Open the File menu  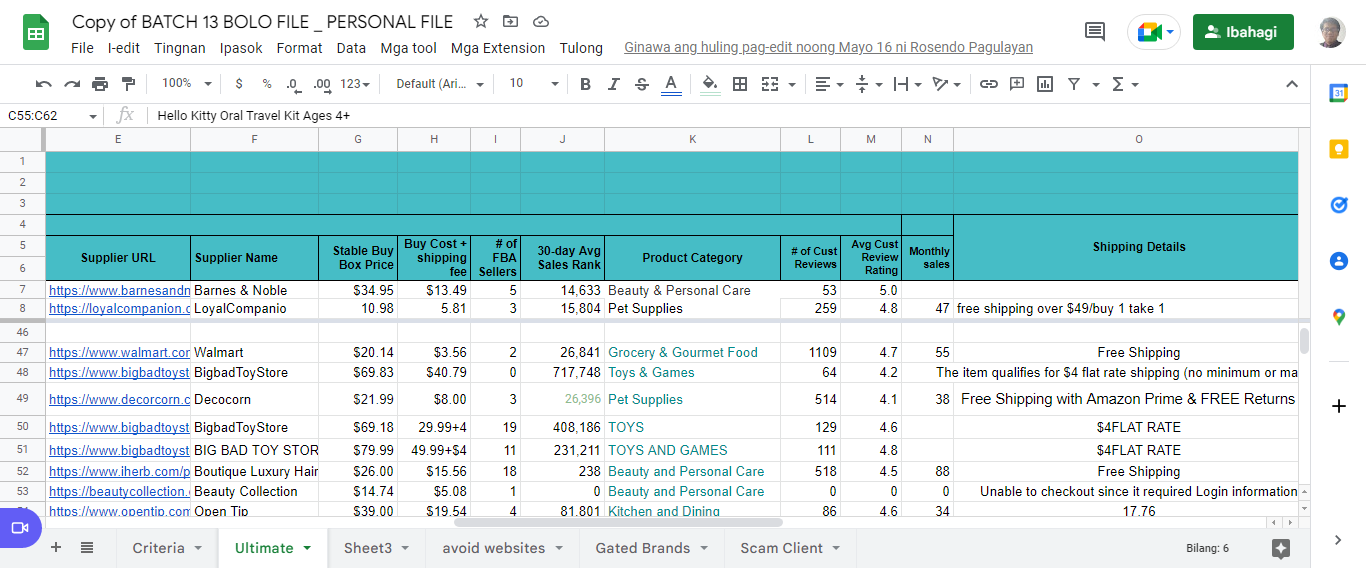[83, 48]
